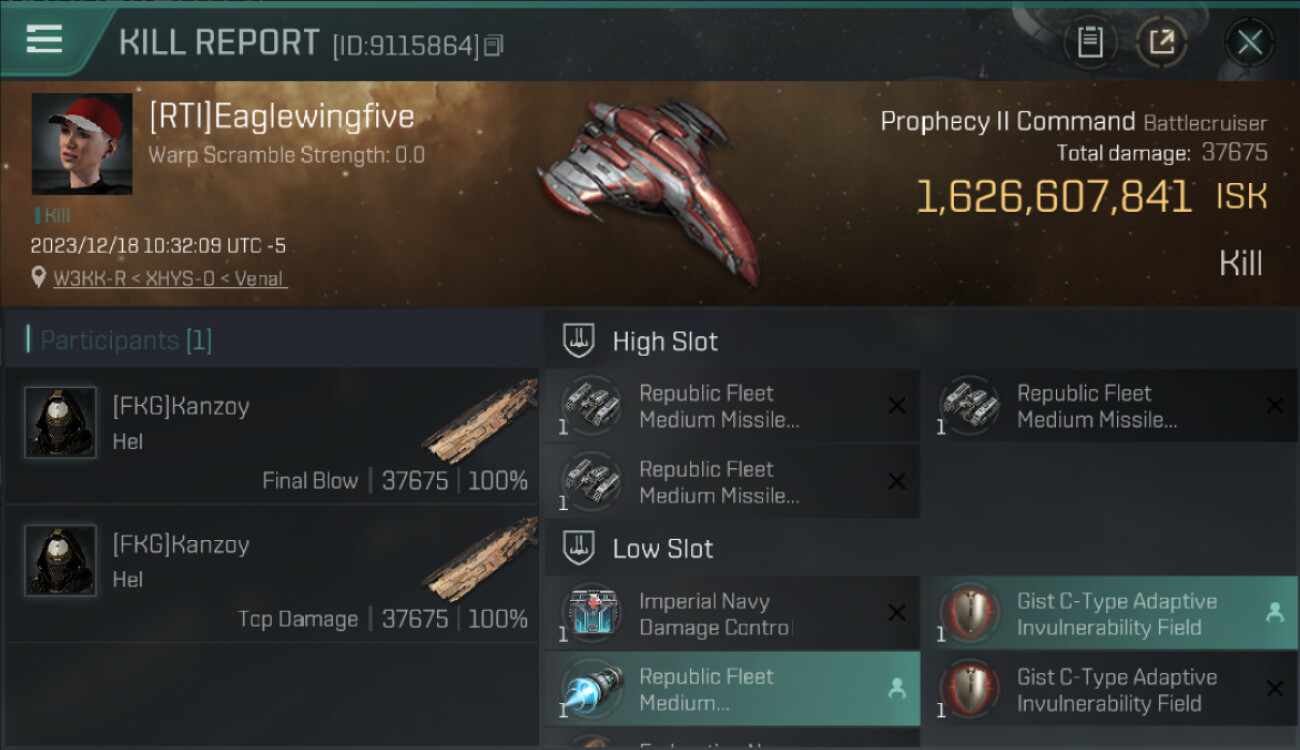
Task: Select Kanzoy's Final Blow participant entry
Action: [x=272, y=435]
